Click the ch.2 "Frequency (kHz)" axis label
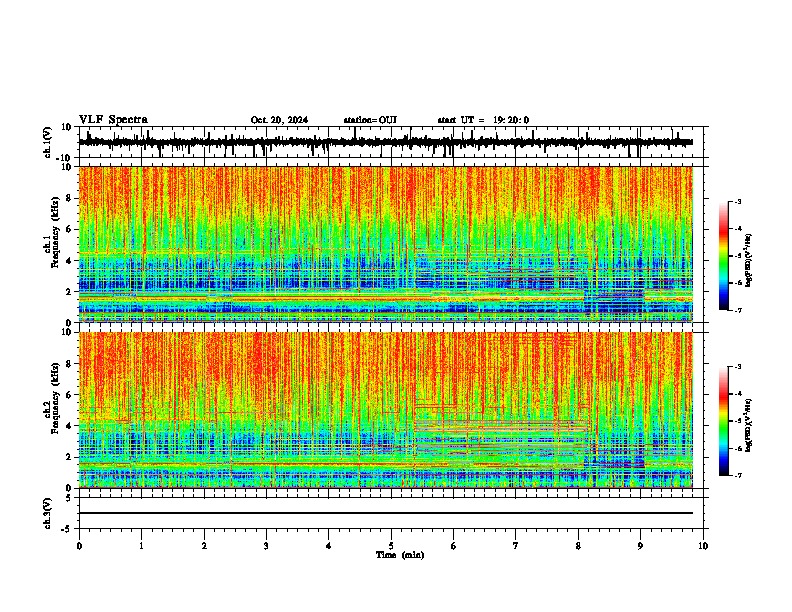The image size is (792, 612). click(55, 398)
